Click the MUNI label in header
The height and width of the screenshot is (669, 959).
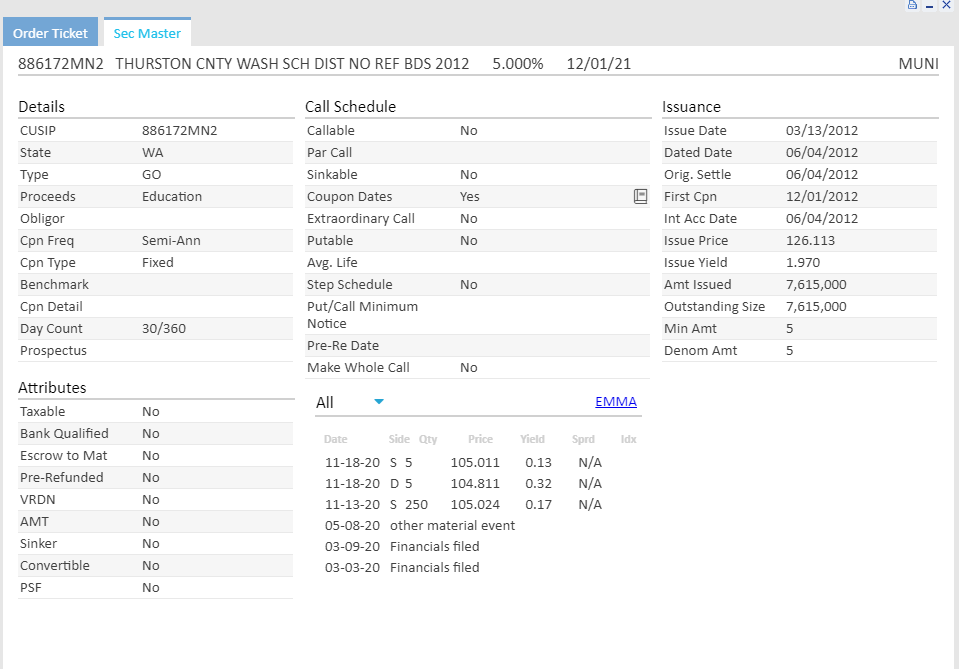click(919, 64)
